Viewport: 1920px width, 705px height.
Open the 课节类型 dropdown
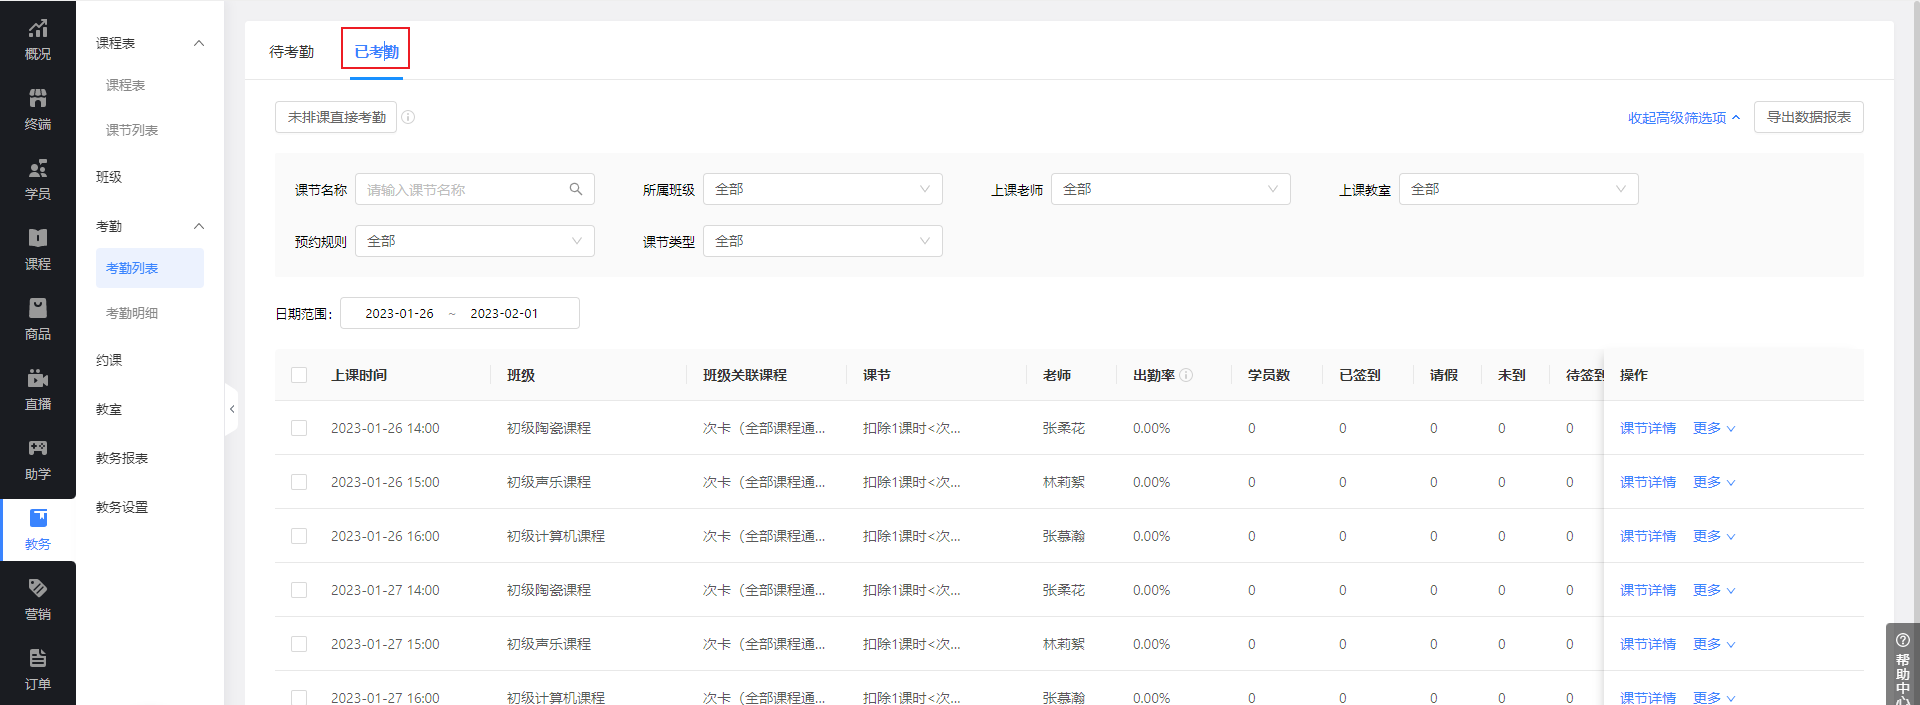point(823,241)
